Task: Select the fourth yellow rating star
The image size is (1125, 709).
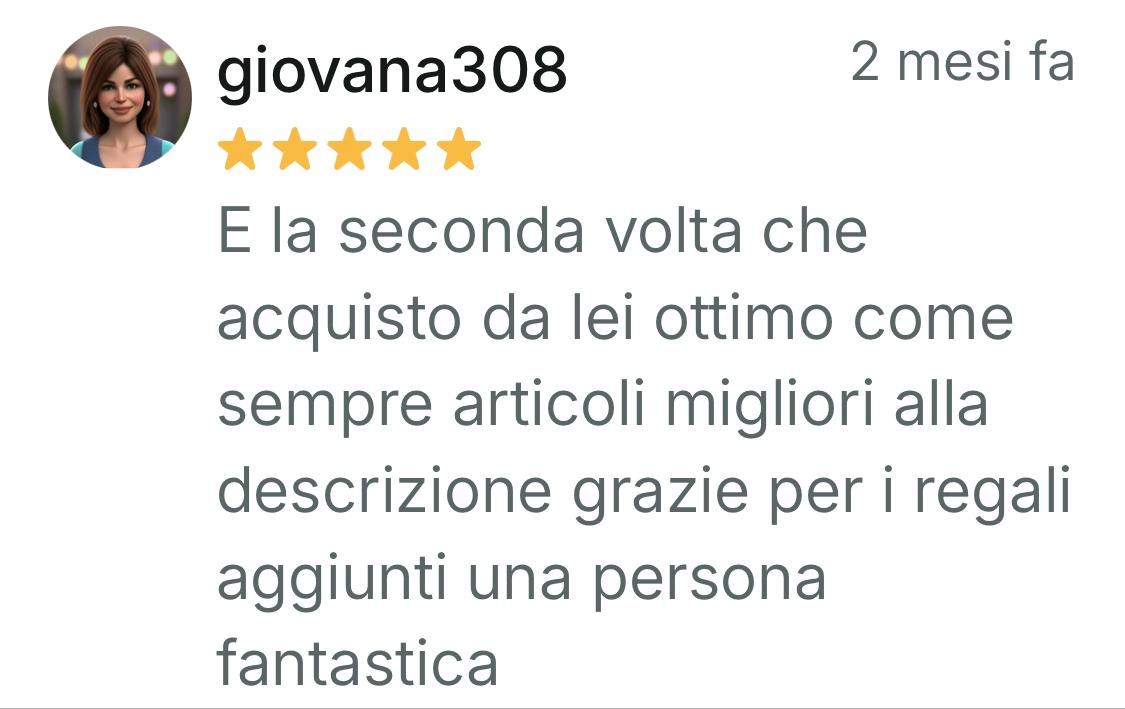Action: (x=404, y=149)
